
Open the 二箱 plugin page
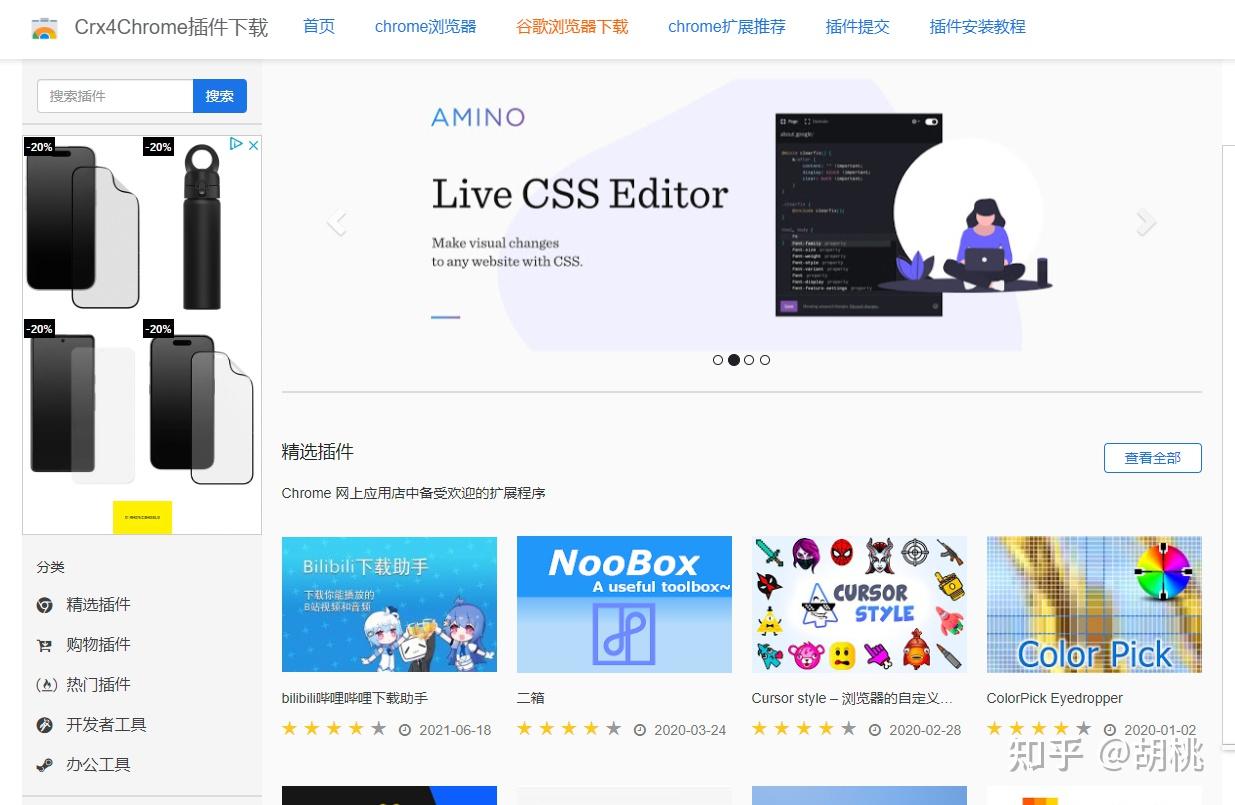[530, 698]
